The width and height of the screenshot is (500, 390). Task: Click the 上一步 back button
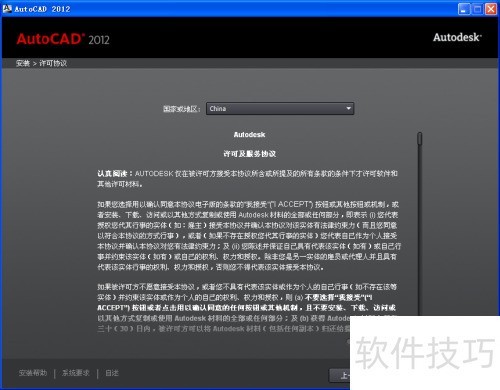point(340,376)
